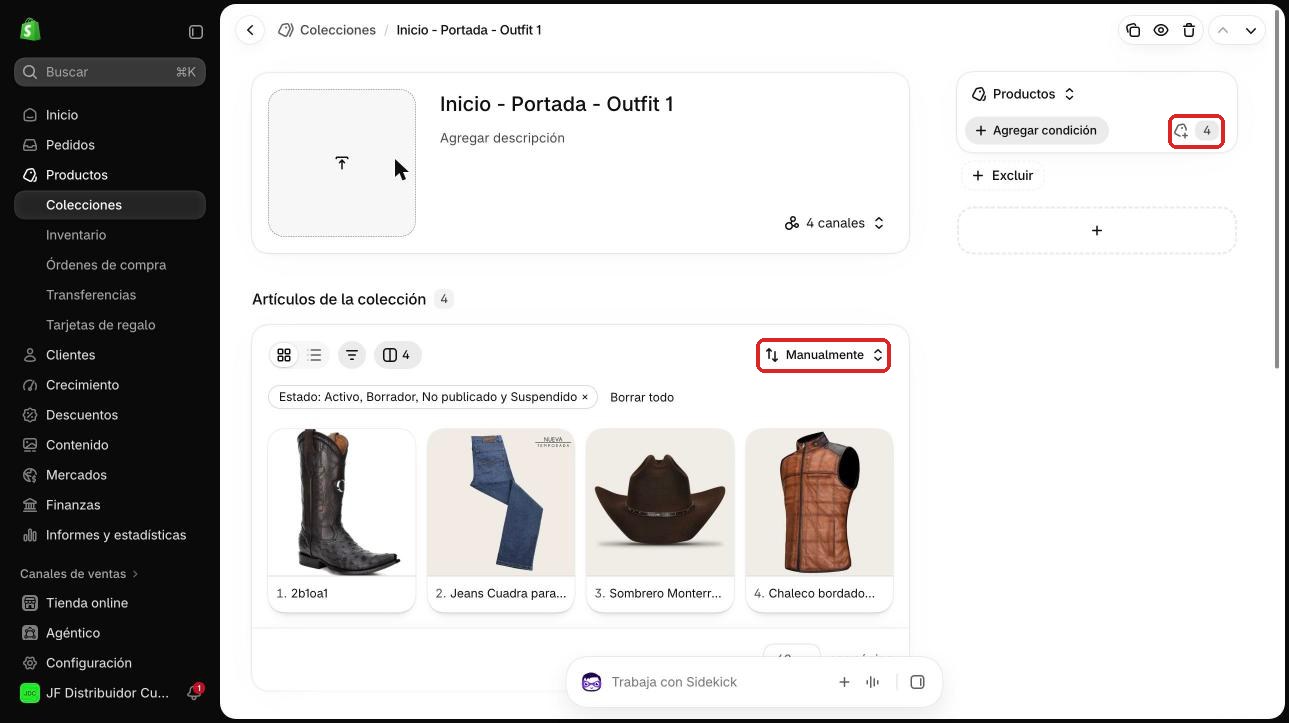Viewport: 1289px width, 723px height.
Task: Click the Inicio home icon in sidebar
Action: [30, 115]
